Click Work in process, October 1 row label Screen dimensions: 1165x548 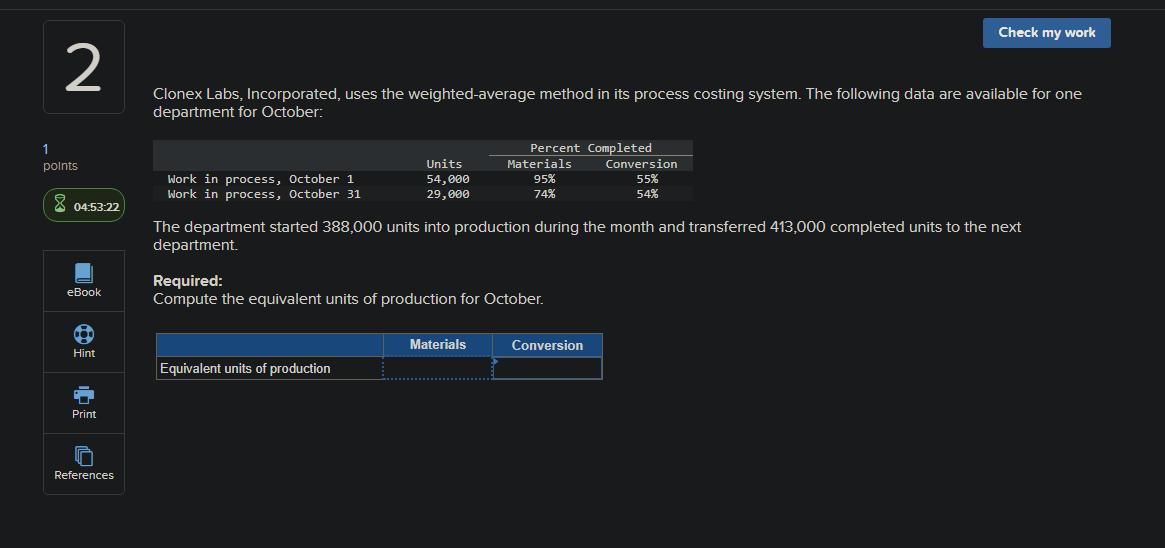tap(261, 179)
